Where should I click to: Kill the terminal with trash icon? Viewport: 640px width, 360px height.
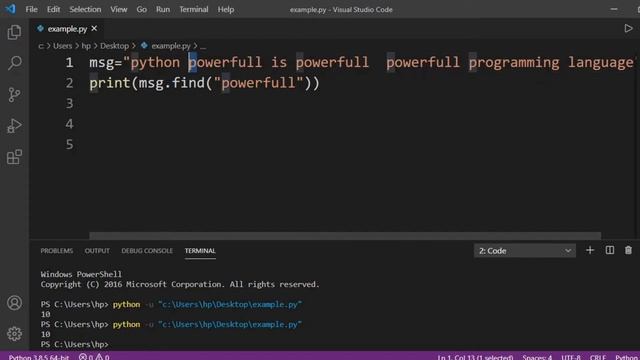coord(628,250)
